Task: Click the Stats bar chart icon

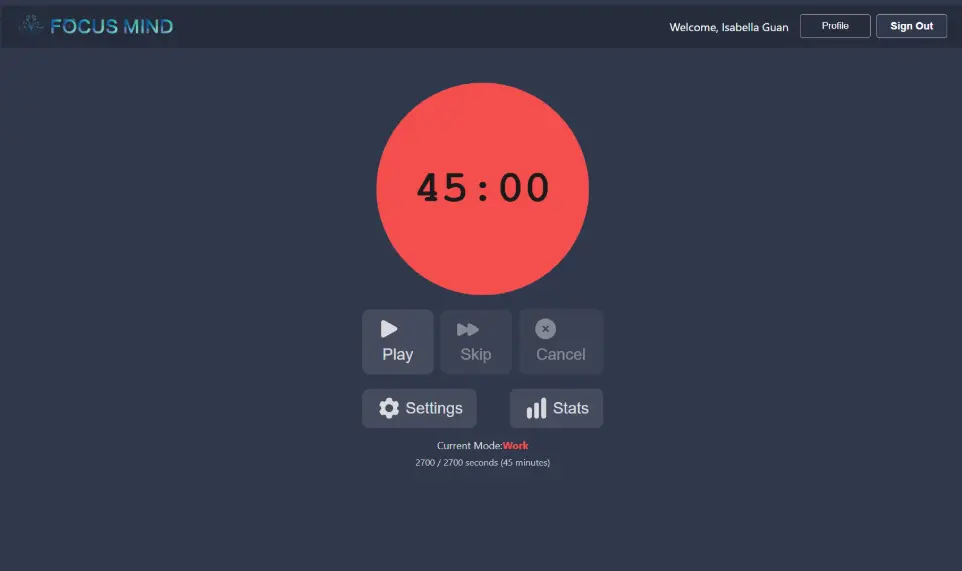Action: click(537, 408)
